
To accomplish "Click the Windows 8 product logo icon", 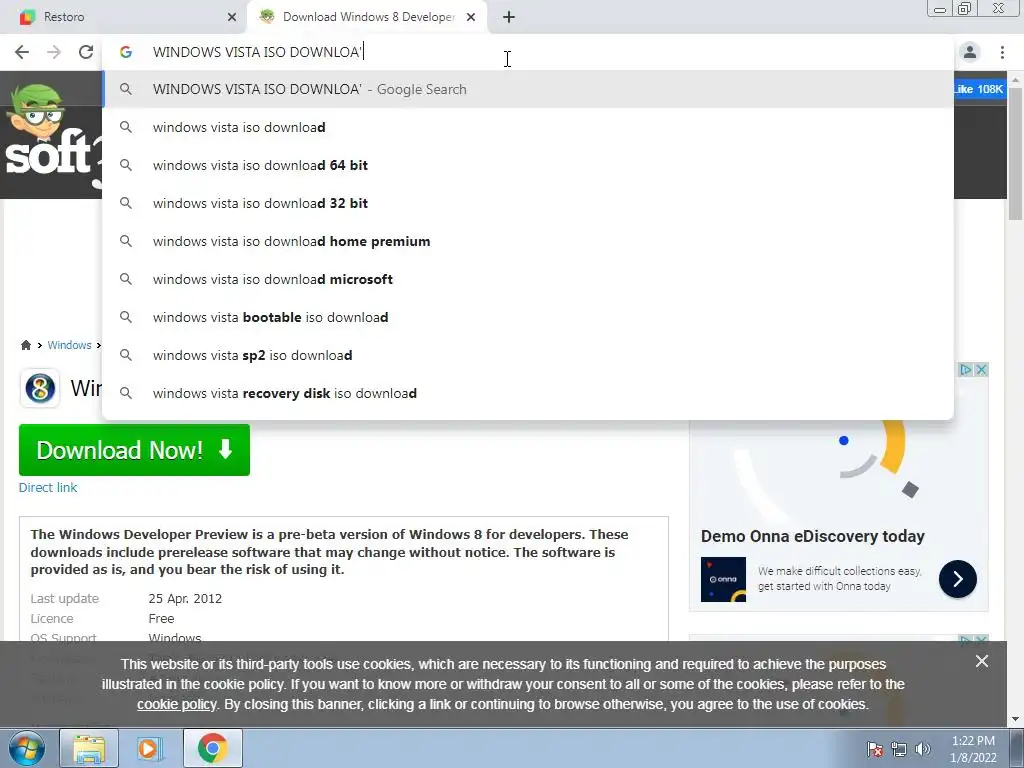I will pyautogui.click(x=40, y=389).
